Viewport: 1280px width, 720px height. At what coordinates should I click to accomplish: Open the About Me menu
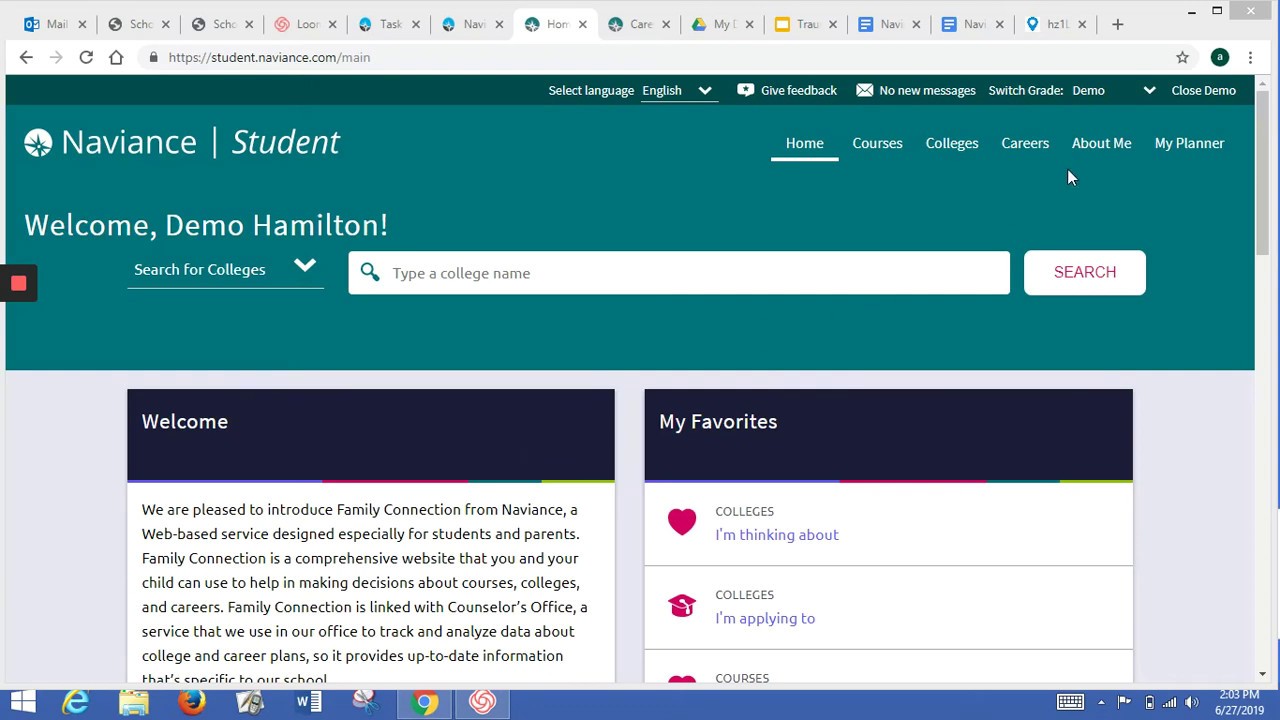[x=1101, y=143]
